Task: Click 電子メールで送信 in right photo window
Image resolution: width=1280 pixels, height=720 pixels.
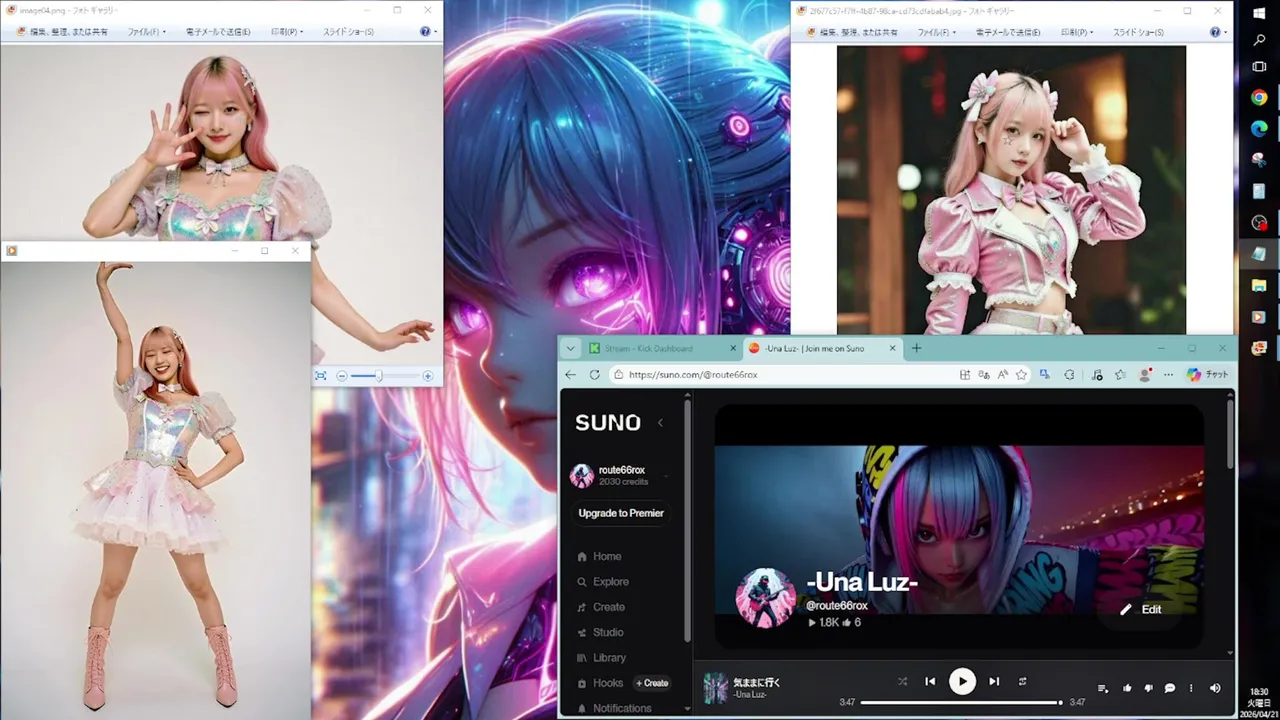Action: click(x=1008, y=32)
